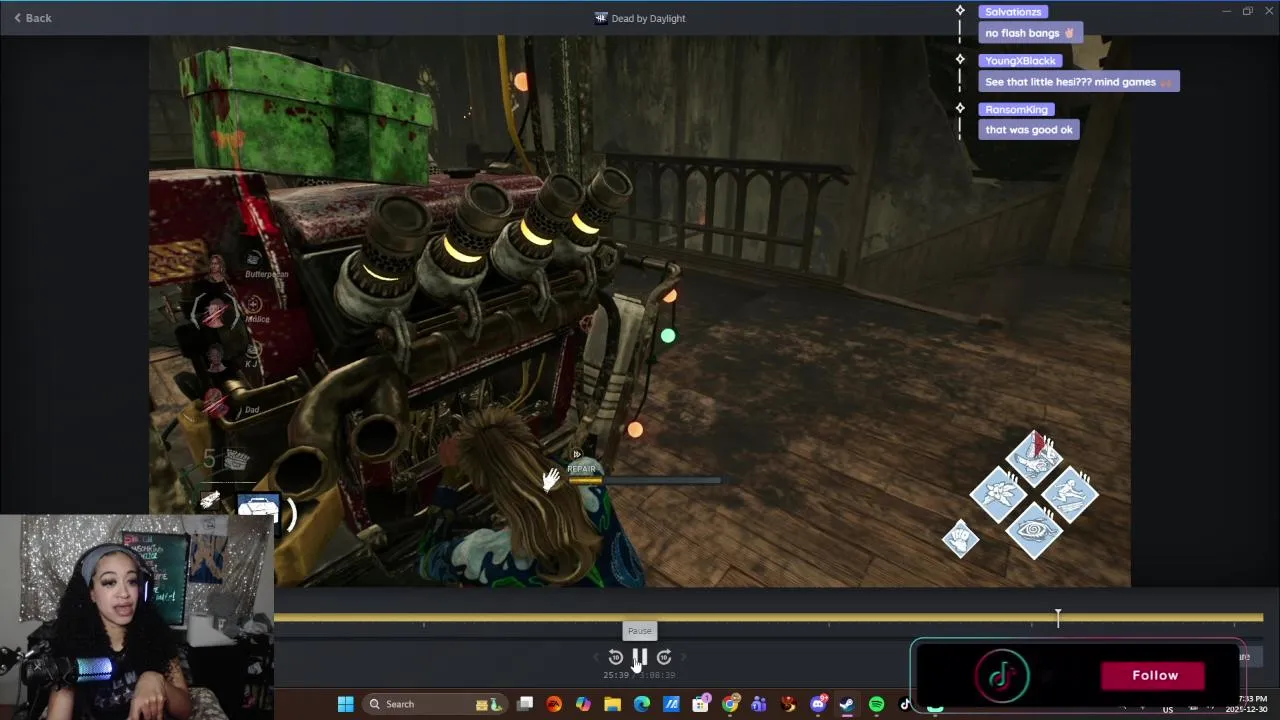Maximize the Dead by Daylight window
The height and width of the screenshot is (720, 1280).
tap(1247, 11)
